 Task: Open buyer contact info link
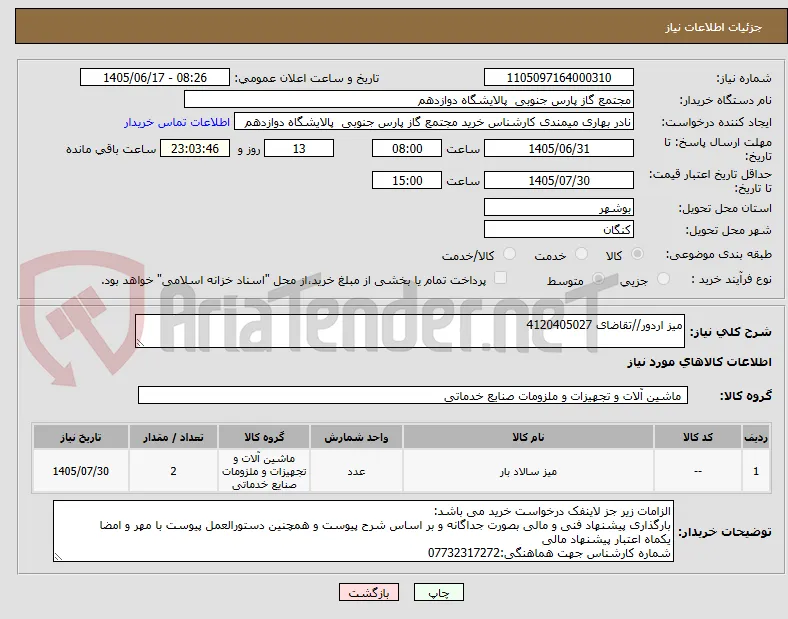point(177,122)
